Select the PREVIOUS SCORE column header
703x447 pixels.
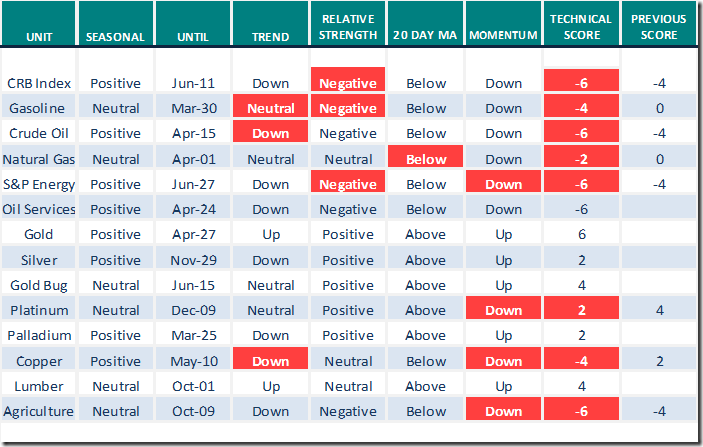pos(659,29)
